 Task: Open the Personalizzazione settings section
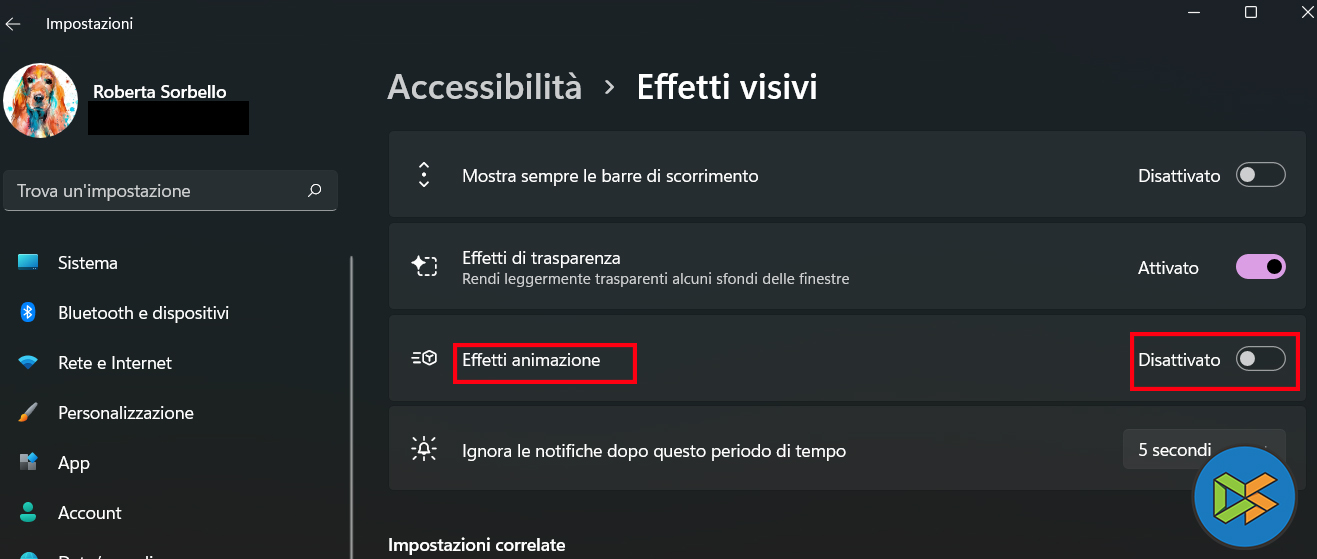click(x=126, y=413)
